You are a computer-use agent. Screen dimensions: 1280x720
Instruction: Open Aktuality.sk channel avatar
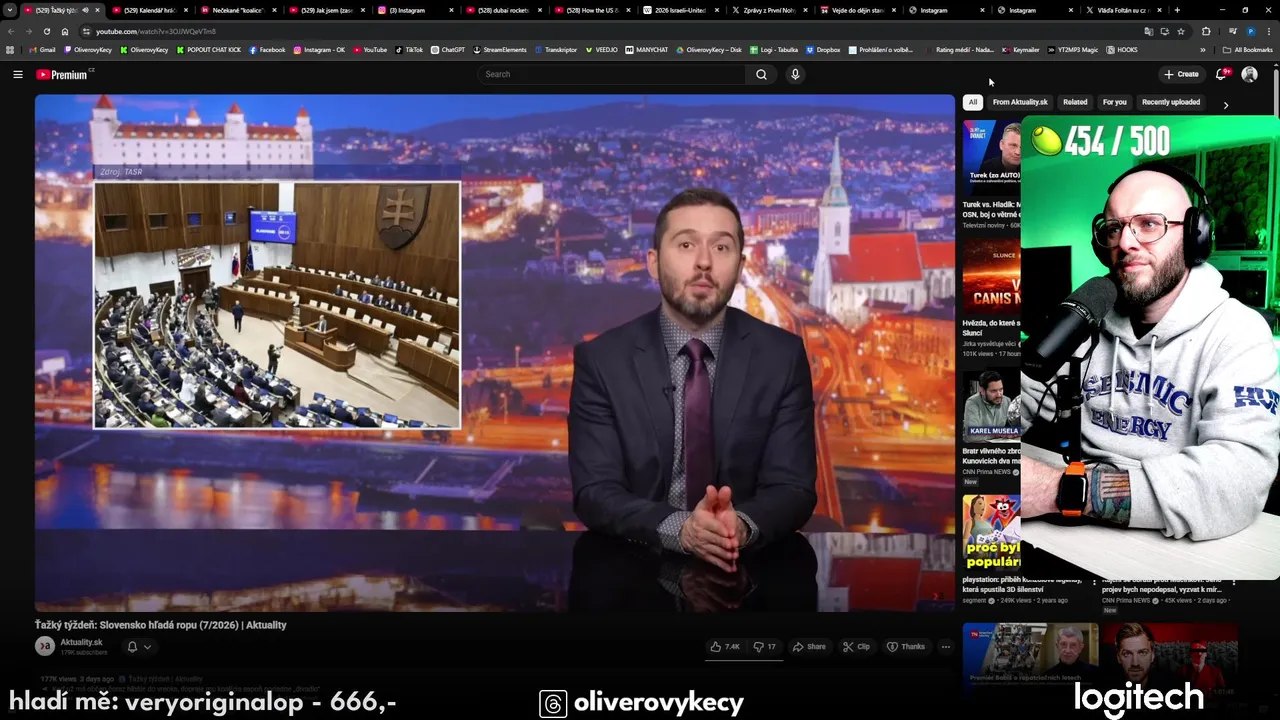tap(45, 646)
